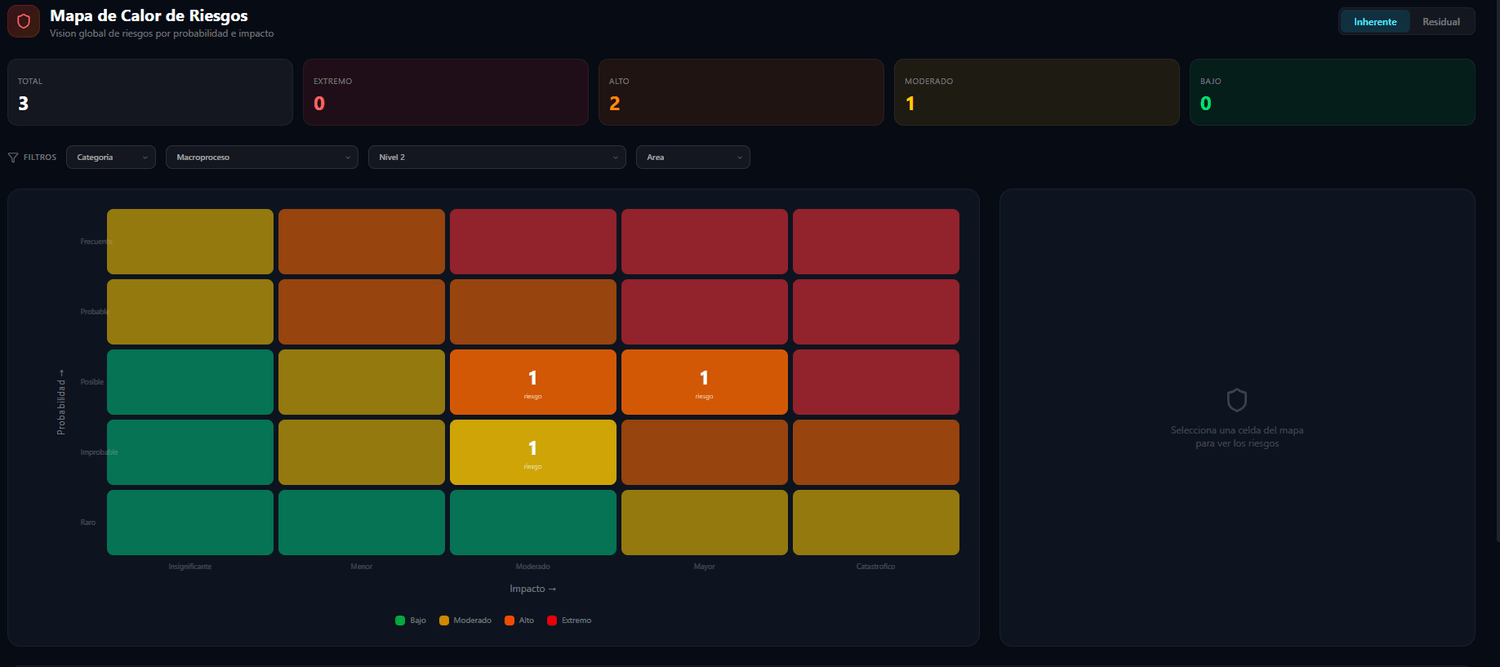Select the Posible–Moderado cell with 1 riesgo
The height and width of the screenshot is (667, 1500).
[533, 382]
